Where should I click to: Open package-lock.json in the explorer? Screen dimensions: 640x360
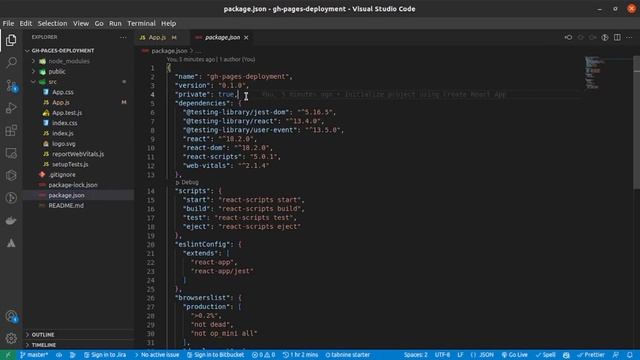(73, 185)
